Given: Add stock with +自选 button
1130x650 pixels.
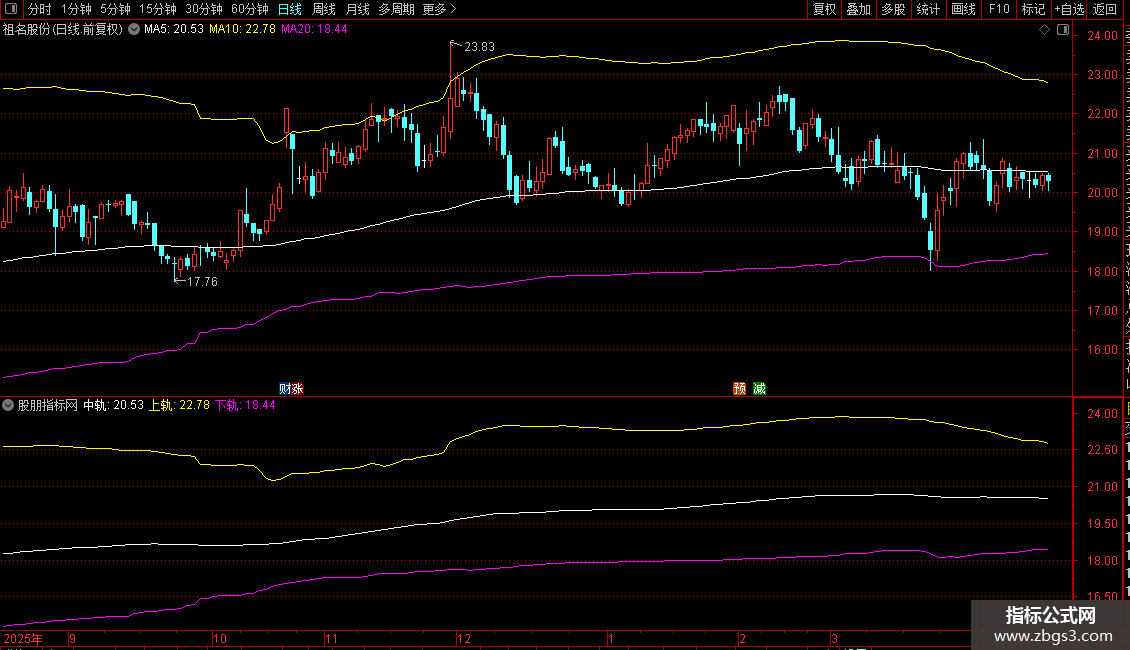Looking at the screenshot, I should (1069, 9).
